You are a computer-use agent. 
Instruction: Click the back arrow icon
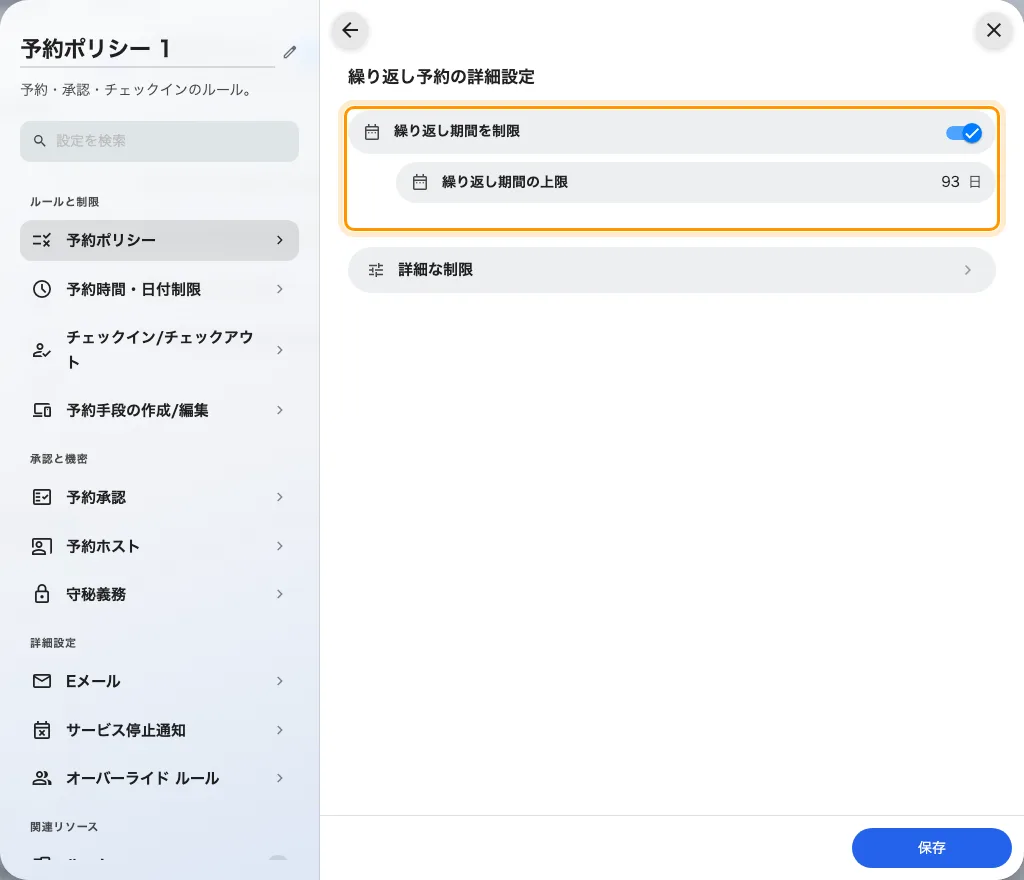(350, 30)
